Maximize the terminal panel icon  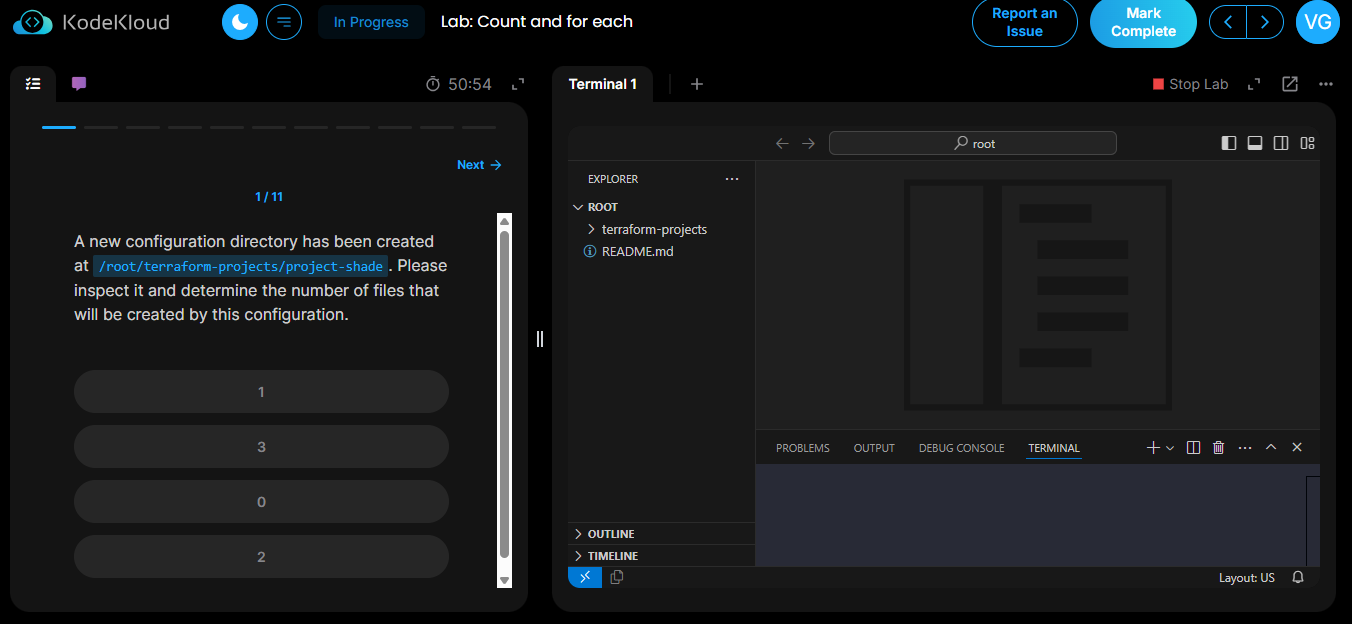pos(1254,84)
